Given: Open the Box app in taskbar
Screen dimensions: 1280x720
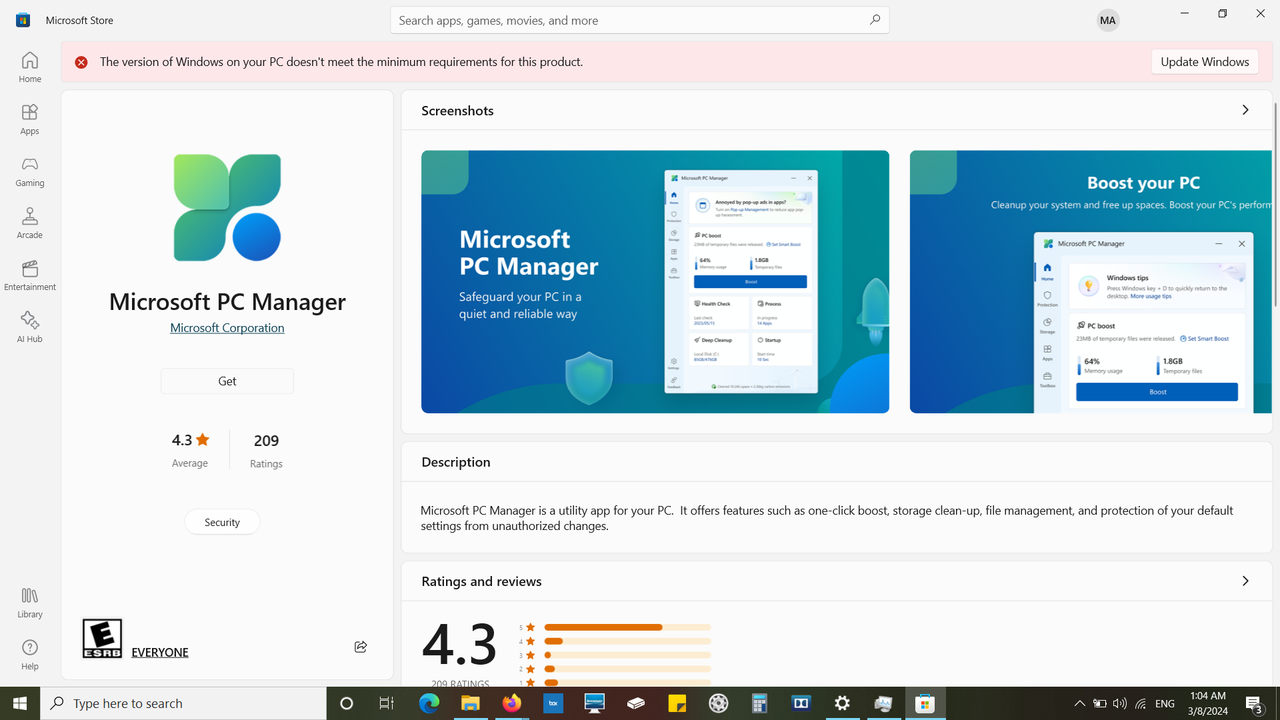Looking at the screenshot, I should pos(553,704).
